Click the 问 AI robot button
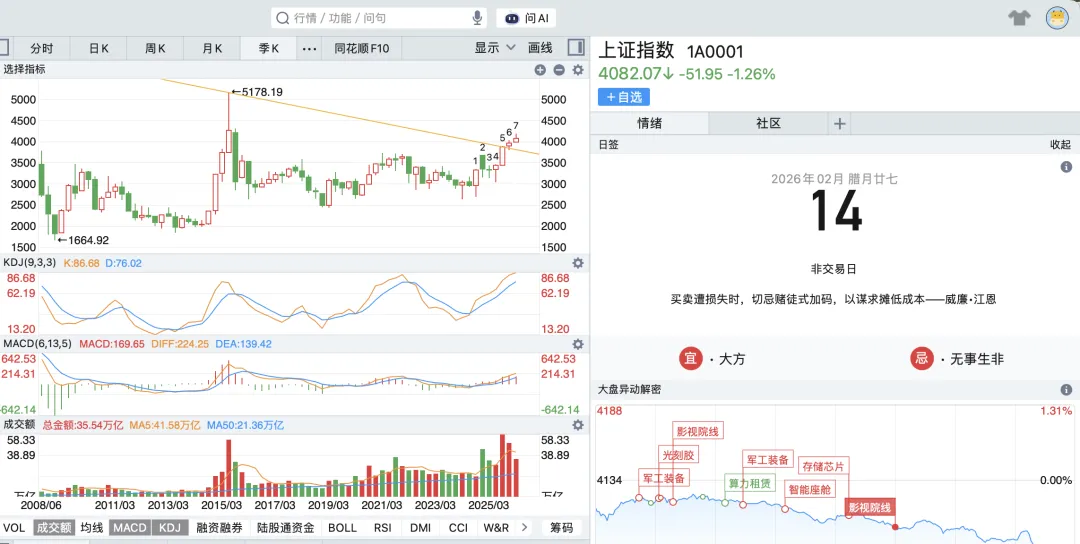Viewport: 1080px width, 544px height. point(526,19)
